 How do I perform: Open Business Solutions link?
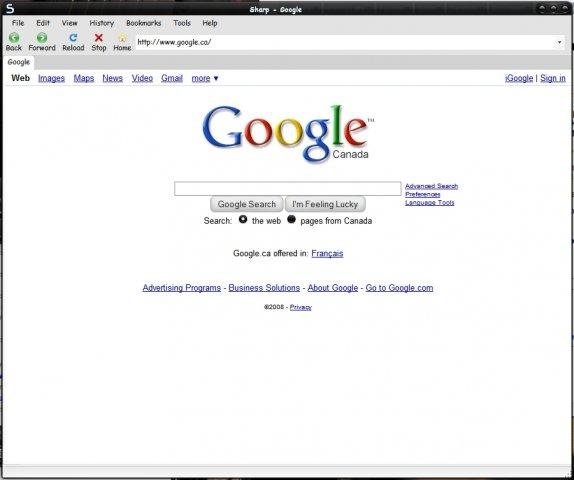click(x=264, y=288)
